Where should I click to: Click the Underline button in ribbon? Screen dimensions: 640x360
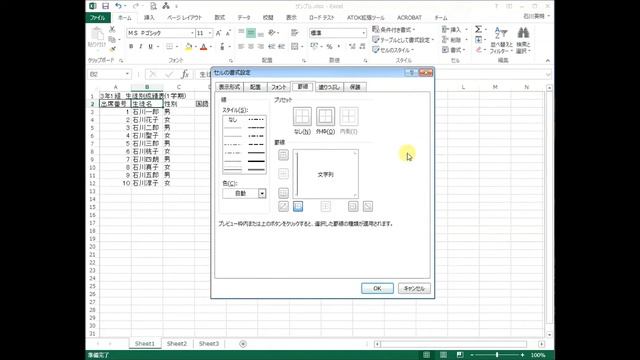(150, 47)
